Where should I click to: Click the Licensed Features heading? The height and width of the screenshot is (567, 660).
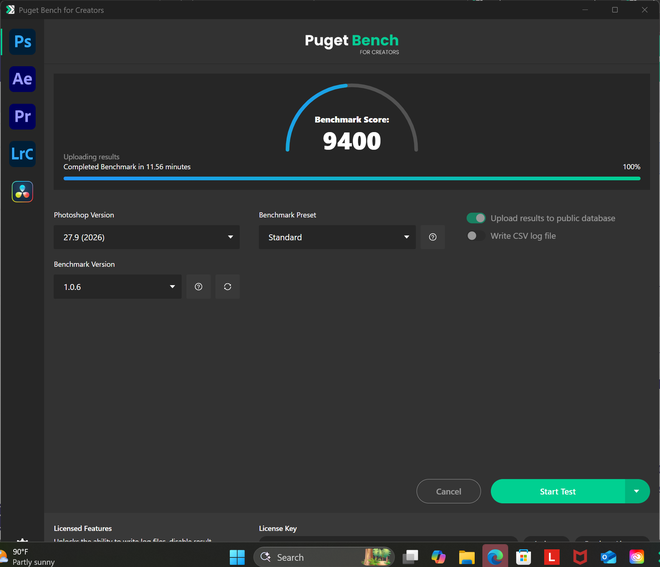pos(83,528)
